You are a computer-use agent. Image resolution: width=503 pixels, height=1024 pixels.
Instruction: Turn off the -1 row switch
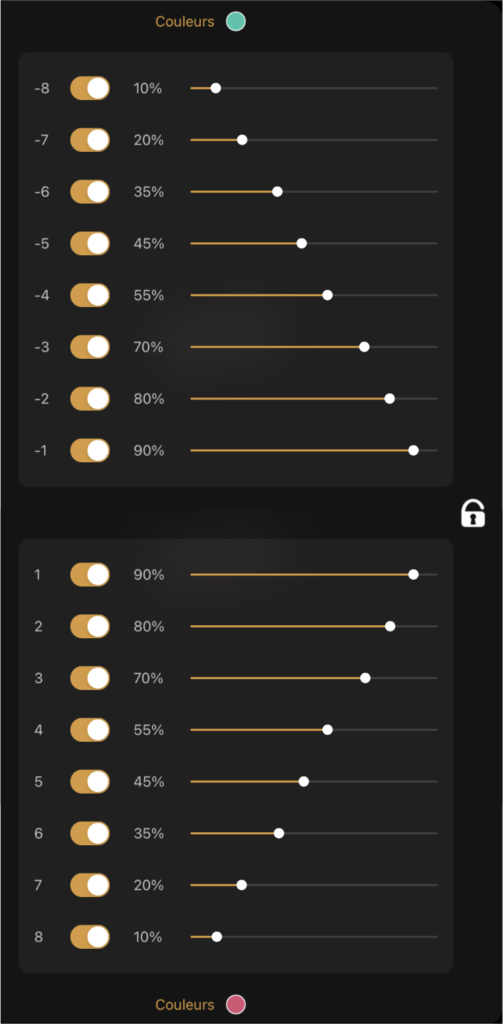click(x=90, y=451)
